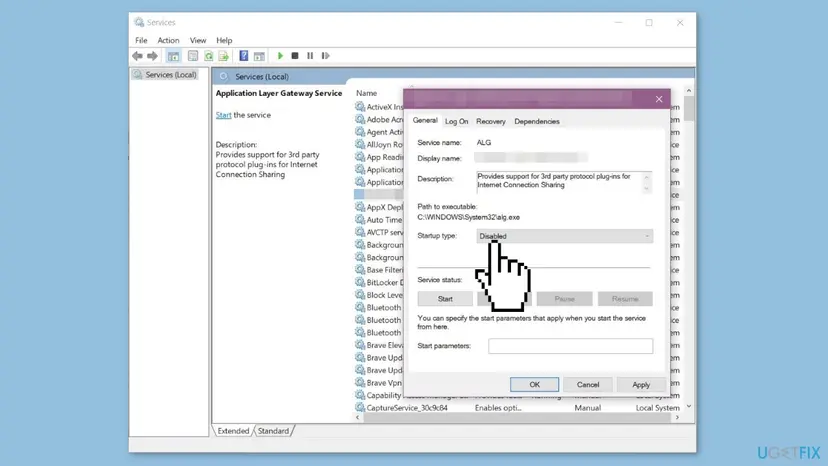
Task: Click gear icon beside AllJoyn Ro service
Action: 360,144
